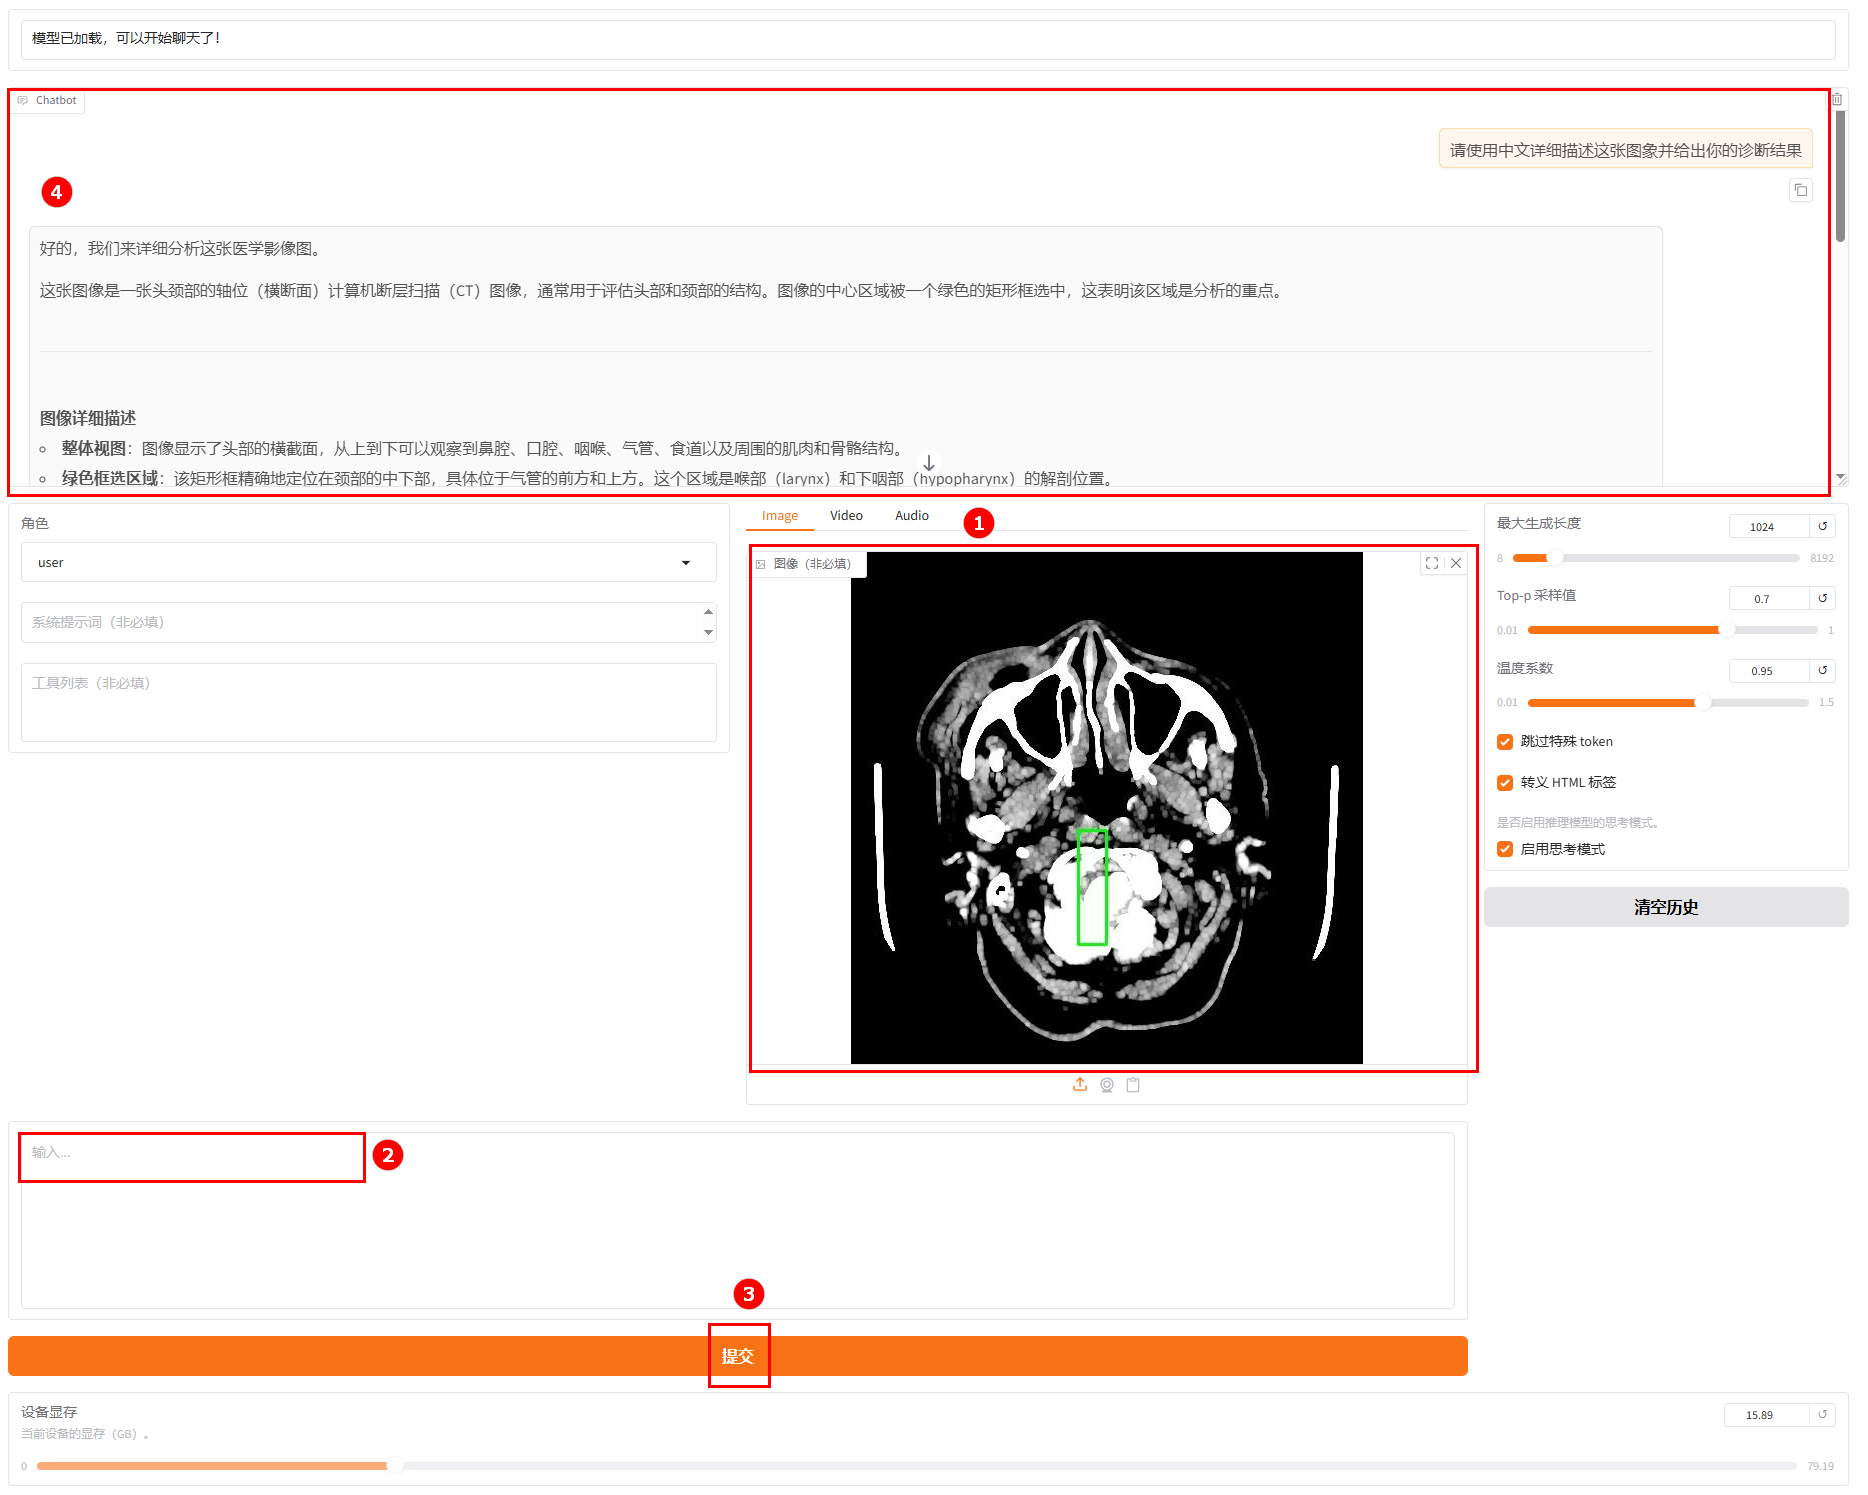This screenshot has width=1868, height=1495.
Task: Toggle the 转义 HTML 标签 checkbox
Action: pyautogui.click(x=1505, y=782)
